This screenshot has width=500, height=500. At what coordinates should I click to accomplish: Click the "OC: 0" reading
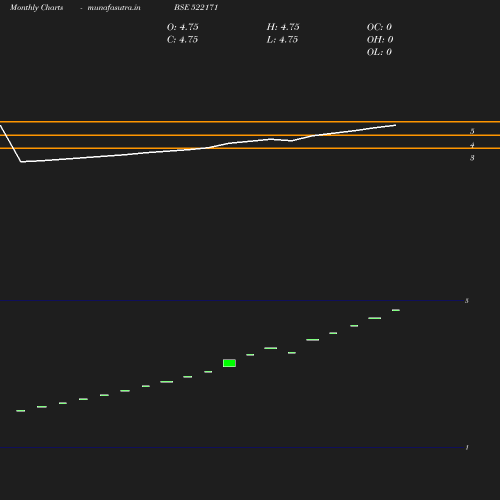379,27
